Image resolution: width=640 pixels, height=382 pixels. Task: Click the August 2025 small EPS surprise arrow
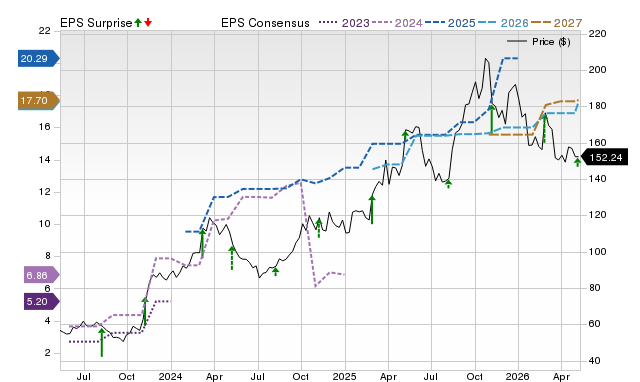[448, 184]
